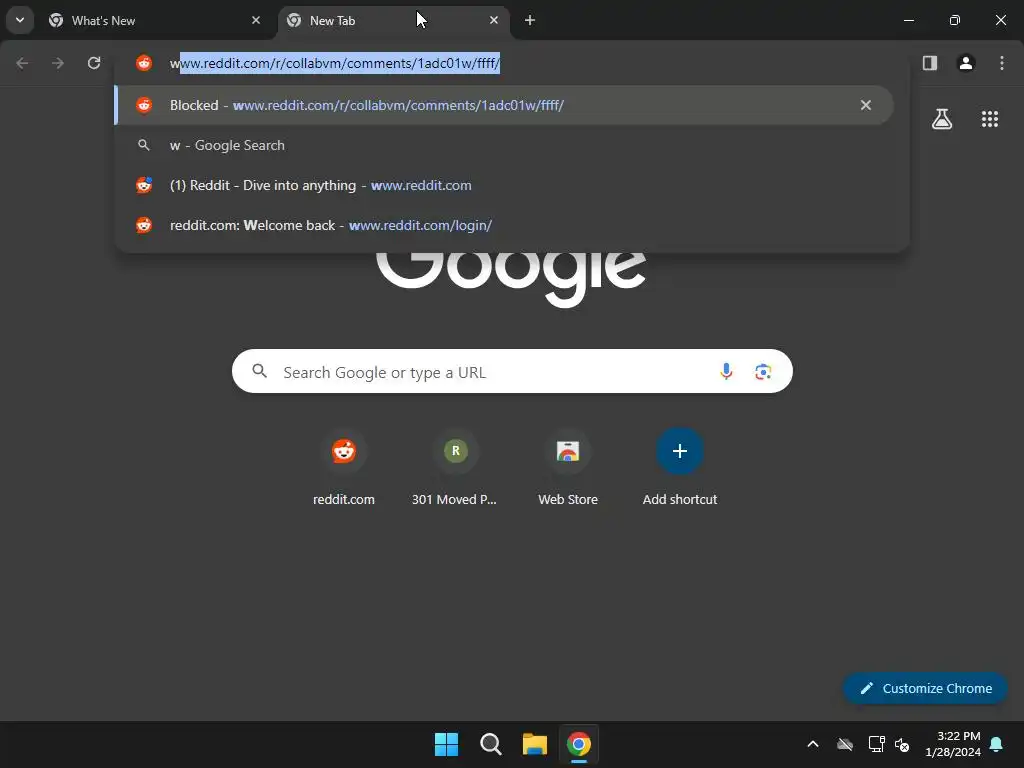Screen dimensions: 1024x768
Task: Open the 301 Moved P... shortcut
Action: click(455, 468)
